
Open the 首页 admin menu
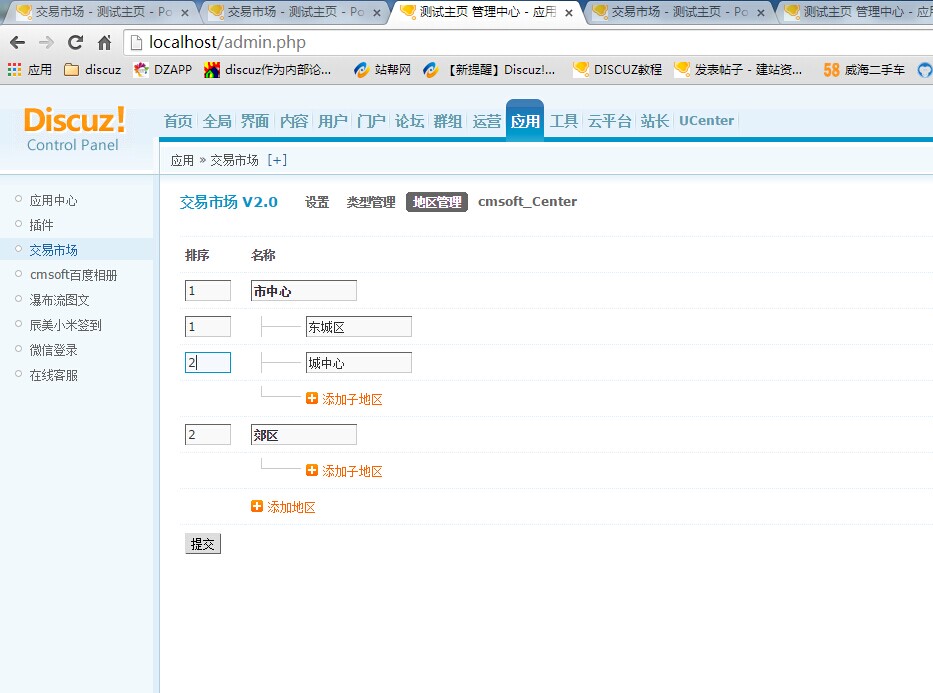tap(179, 121)
